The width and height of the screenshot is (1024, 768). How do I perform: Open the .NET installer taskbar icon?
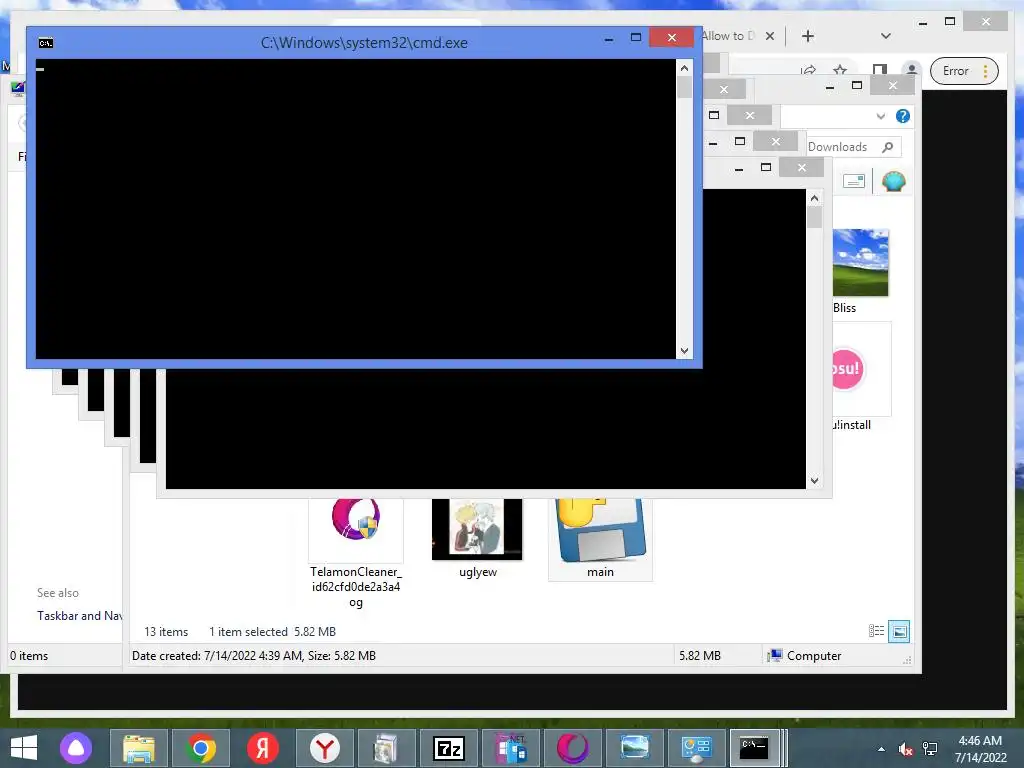[x=511, y=748]
